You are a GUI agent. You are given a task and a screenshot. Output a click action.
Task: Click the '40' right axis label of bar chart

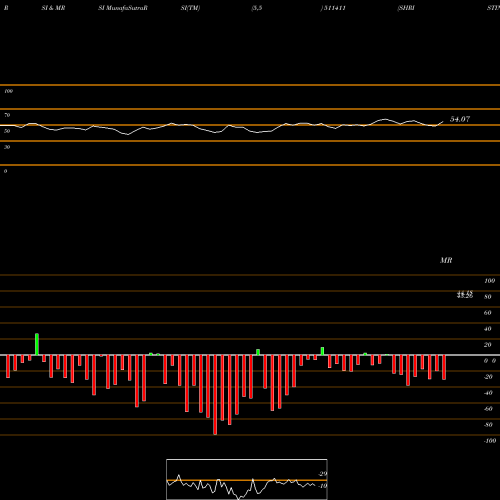tap(488, 329)
